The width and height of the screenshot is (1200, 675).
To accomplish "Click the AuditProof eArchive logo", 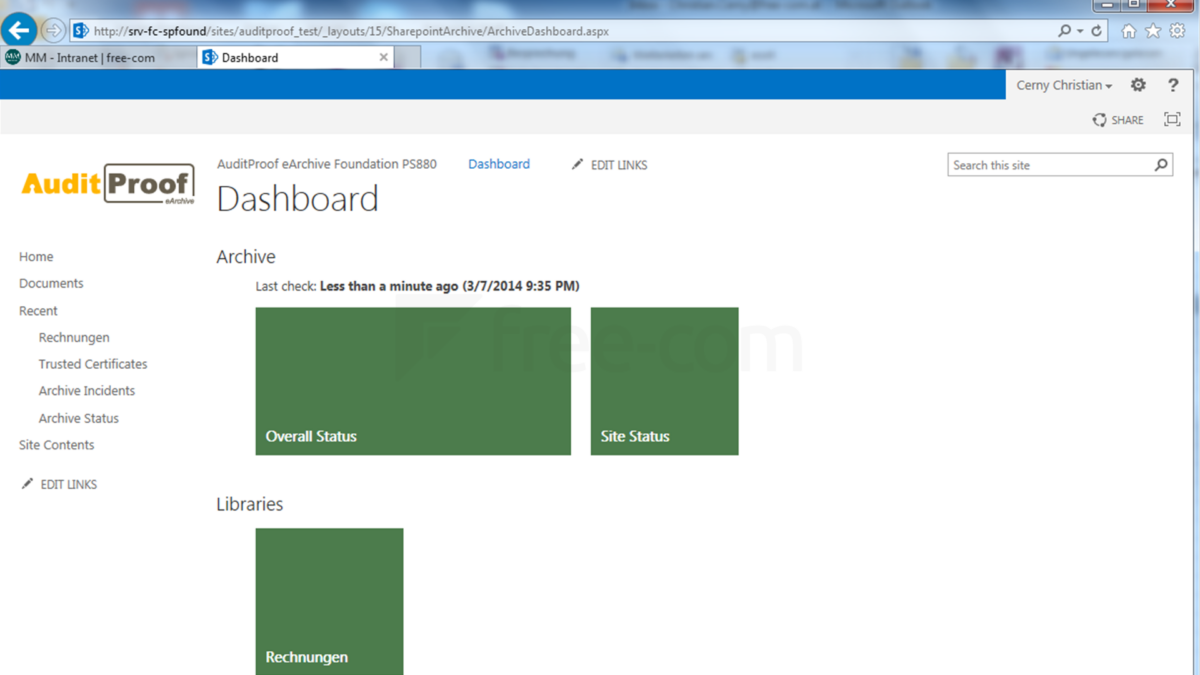I will coord(105,183).
